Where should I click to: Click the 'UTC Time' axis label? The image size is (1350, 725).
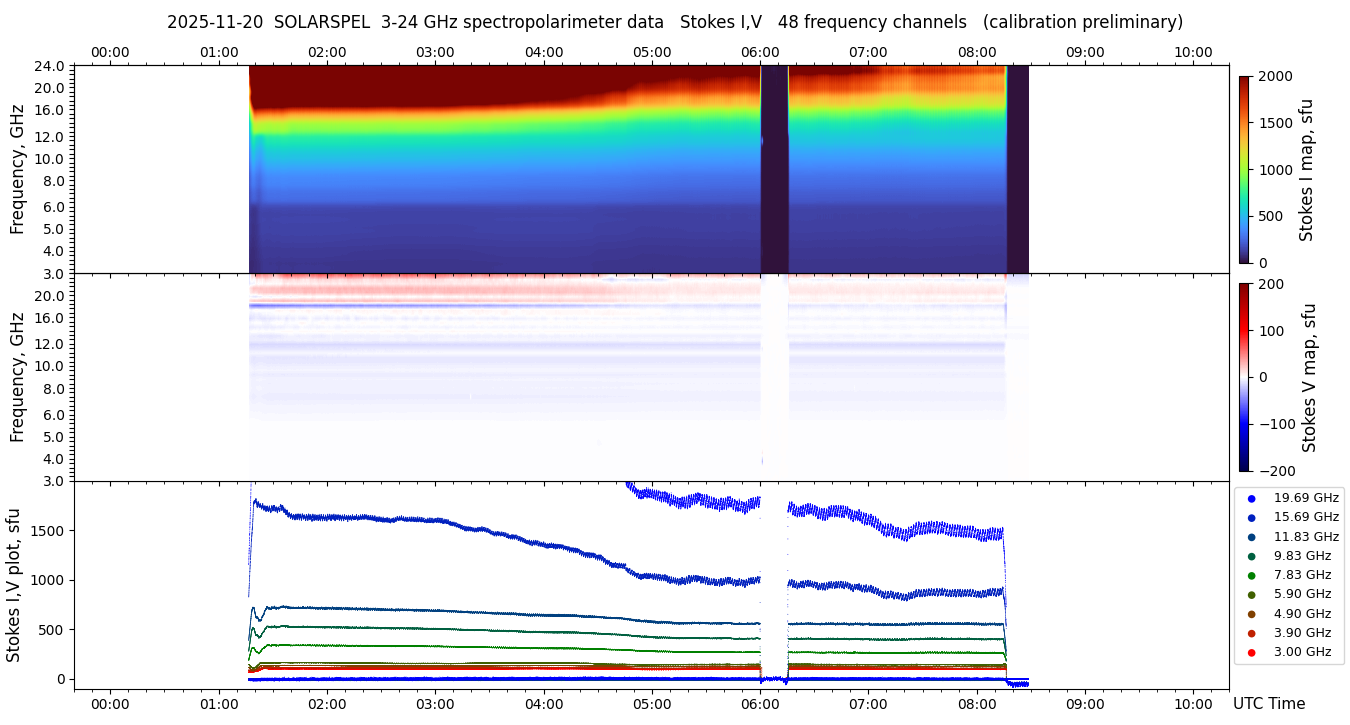tap(1268, 704)
